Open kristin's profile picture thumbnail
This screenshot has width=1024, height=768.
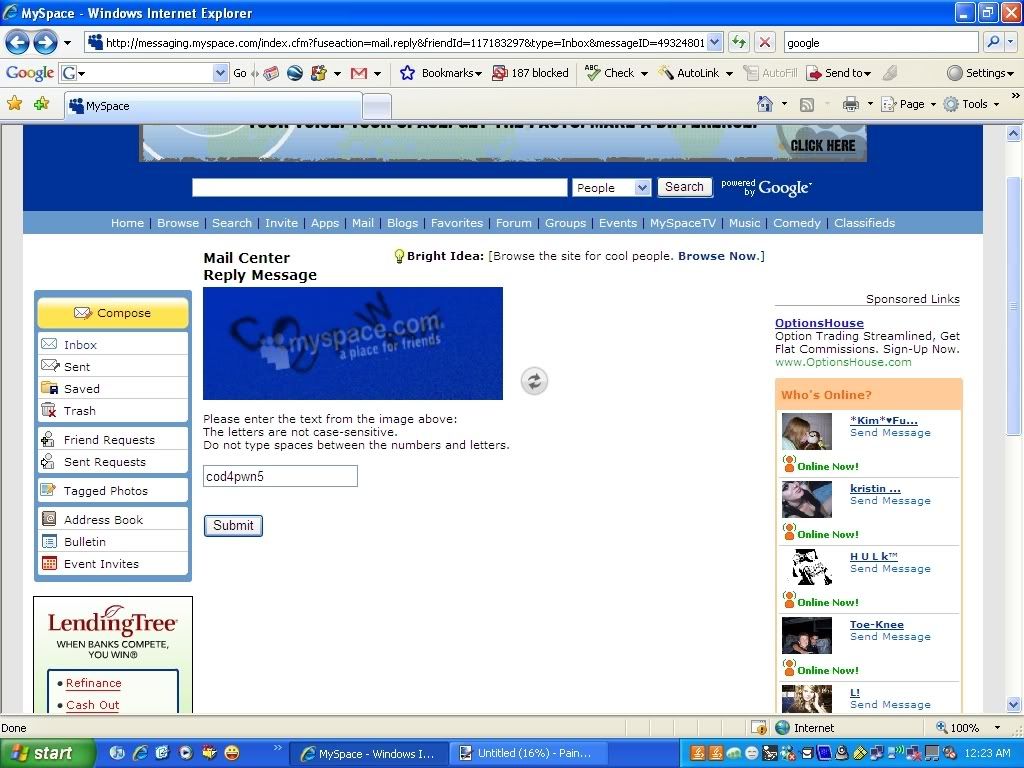(x=807, y=500)
